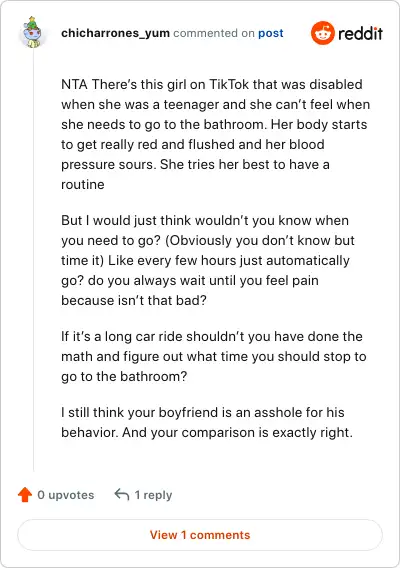
Task: Click the orange Reddit Snoo logo
Action: pos(322,33)
